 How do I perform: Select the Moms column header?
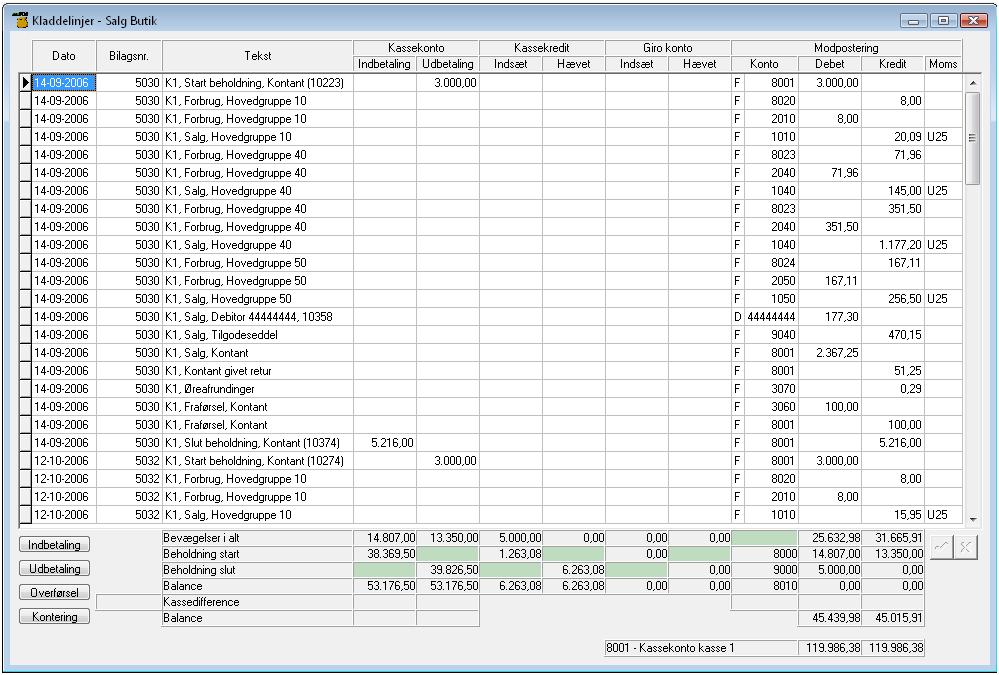[943, 64]
